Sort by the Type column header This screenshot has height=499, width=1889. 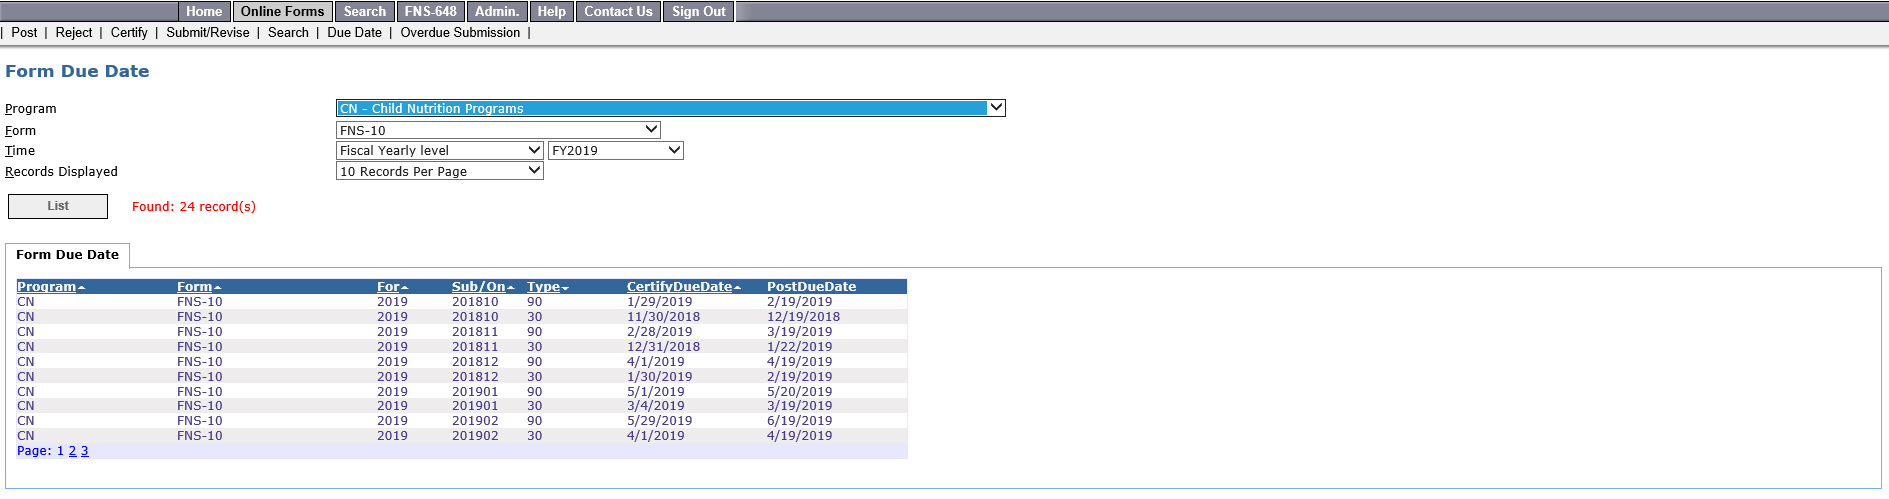click(543, 286)
